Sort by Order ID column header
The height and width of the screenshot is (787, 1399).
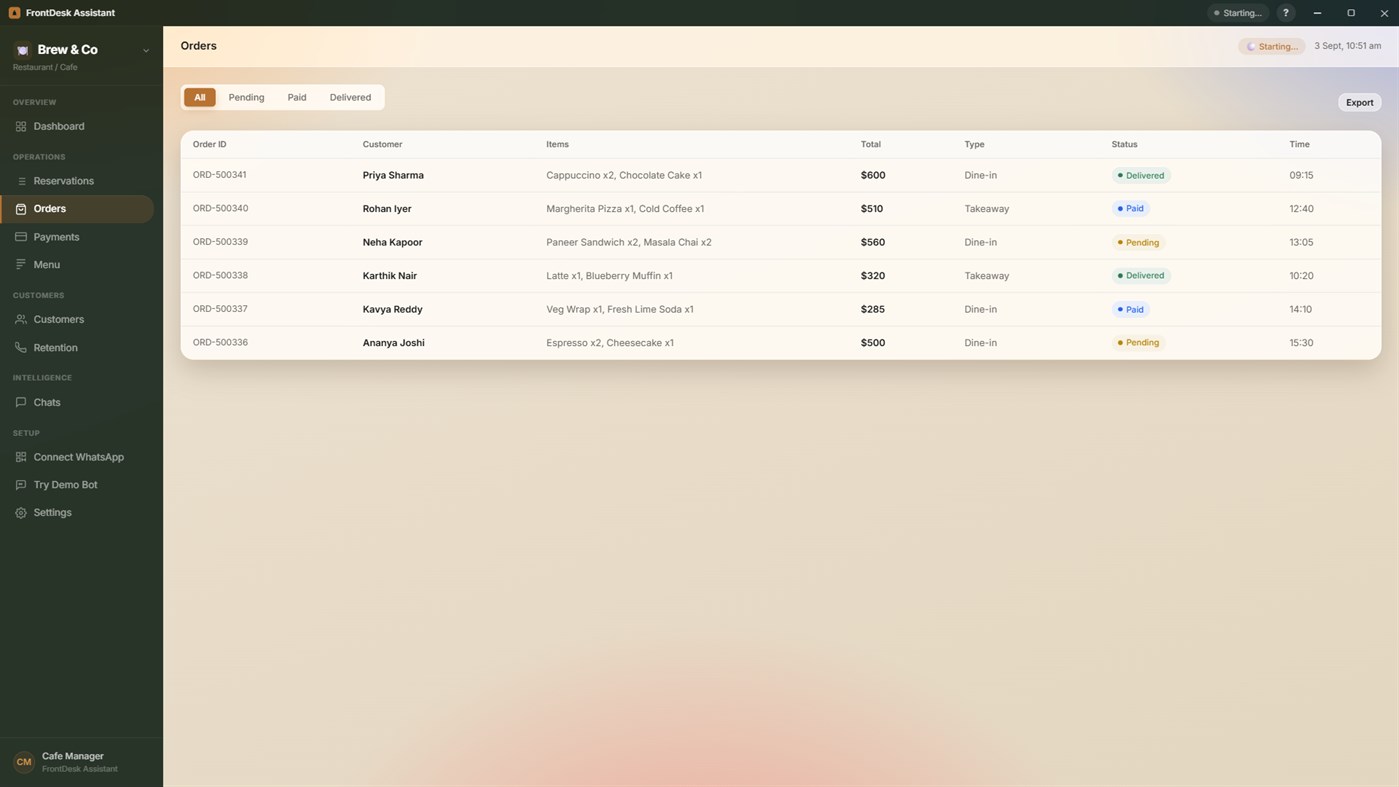210,144
